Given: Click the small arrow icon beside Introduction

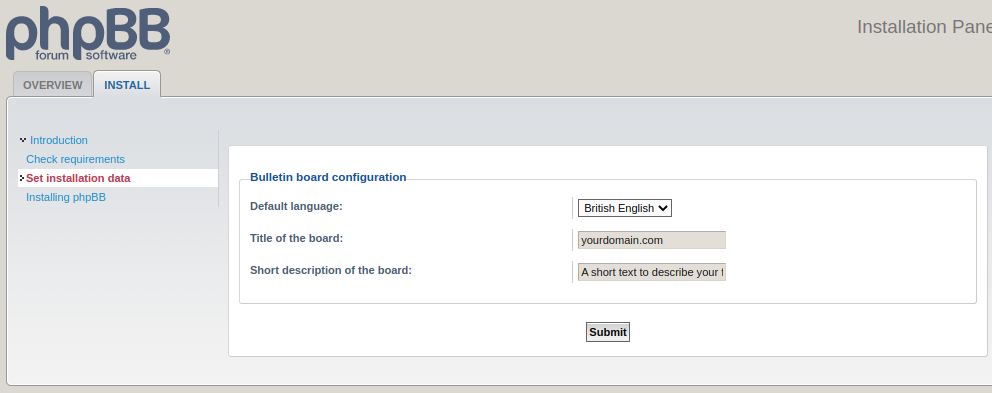Looking at the screenshot, I should pos(23,140).
